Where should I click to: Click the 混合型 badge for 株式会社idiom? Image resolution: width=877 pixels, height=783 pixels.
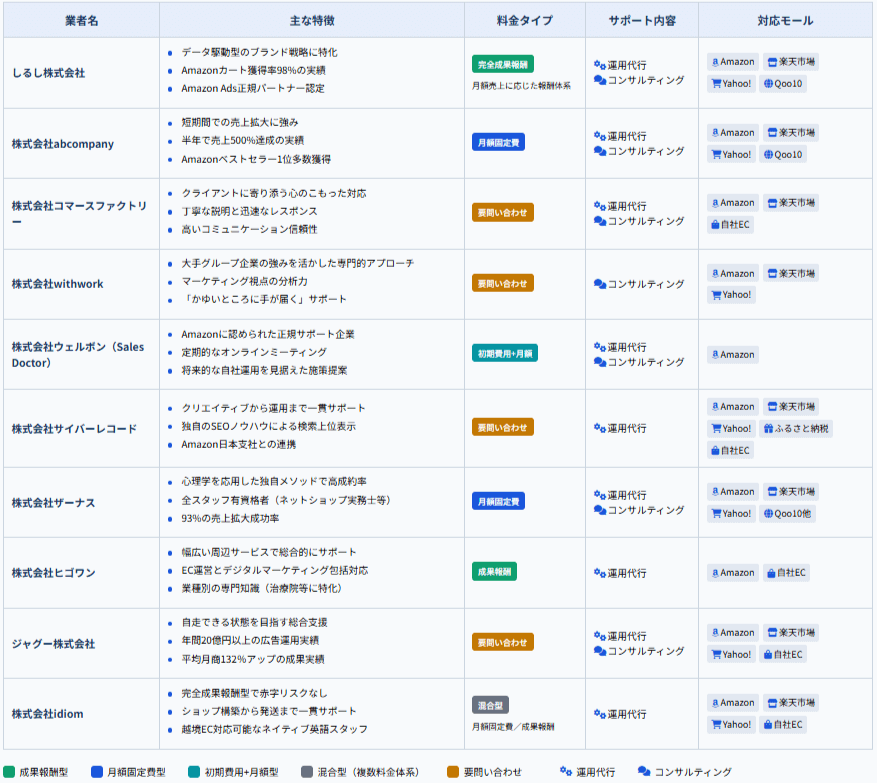pyautogui.click(x=490, y=705)
